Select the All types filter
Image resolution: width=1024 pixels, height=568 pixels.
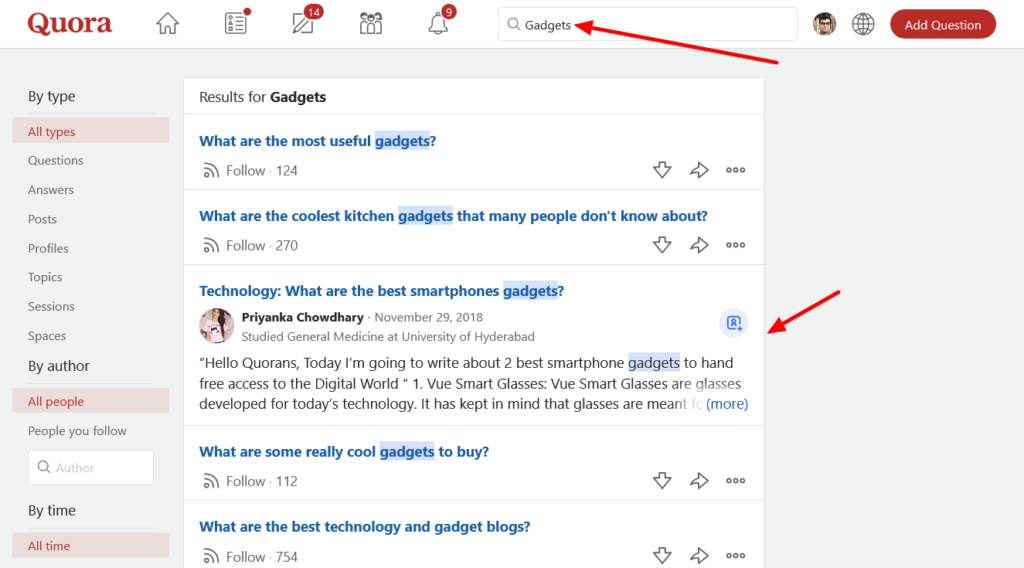91,131
